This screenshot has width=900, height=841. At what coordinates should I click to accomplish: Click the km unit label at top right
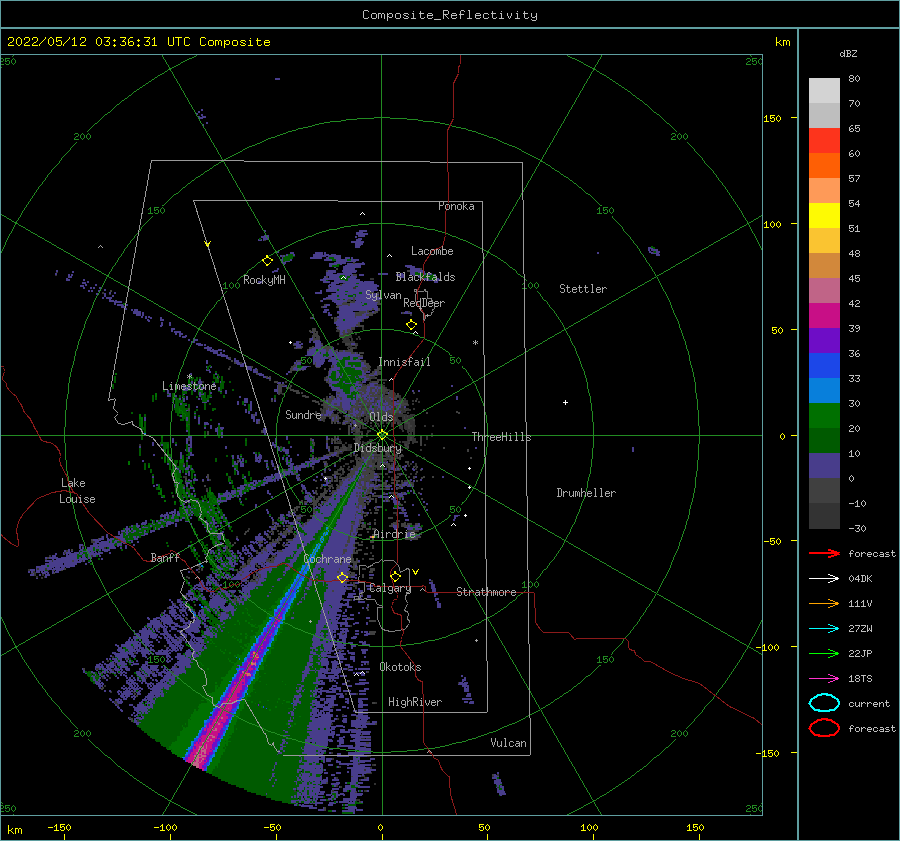point(782,42)
